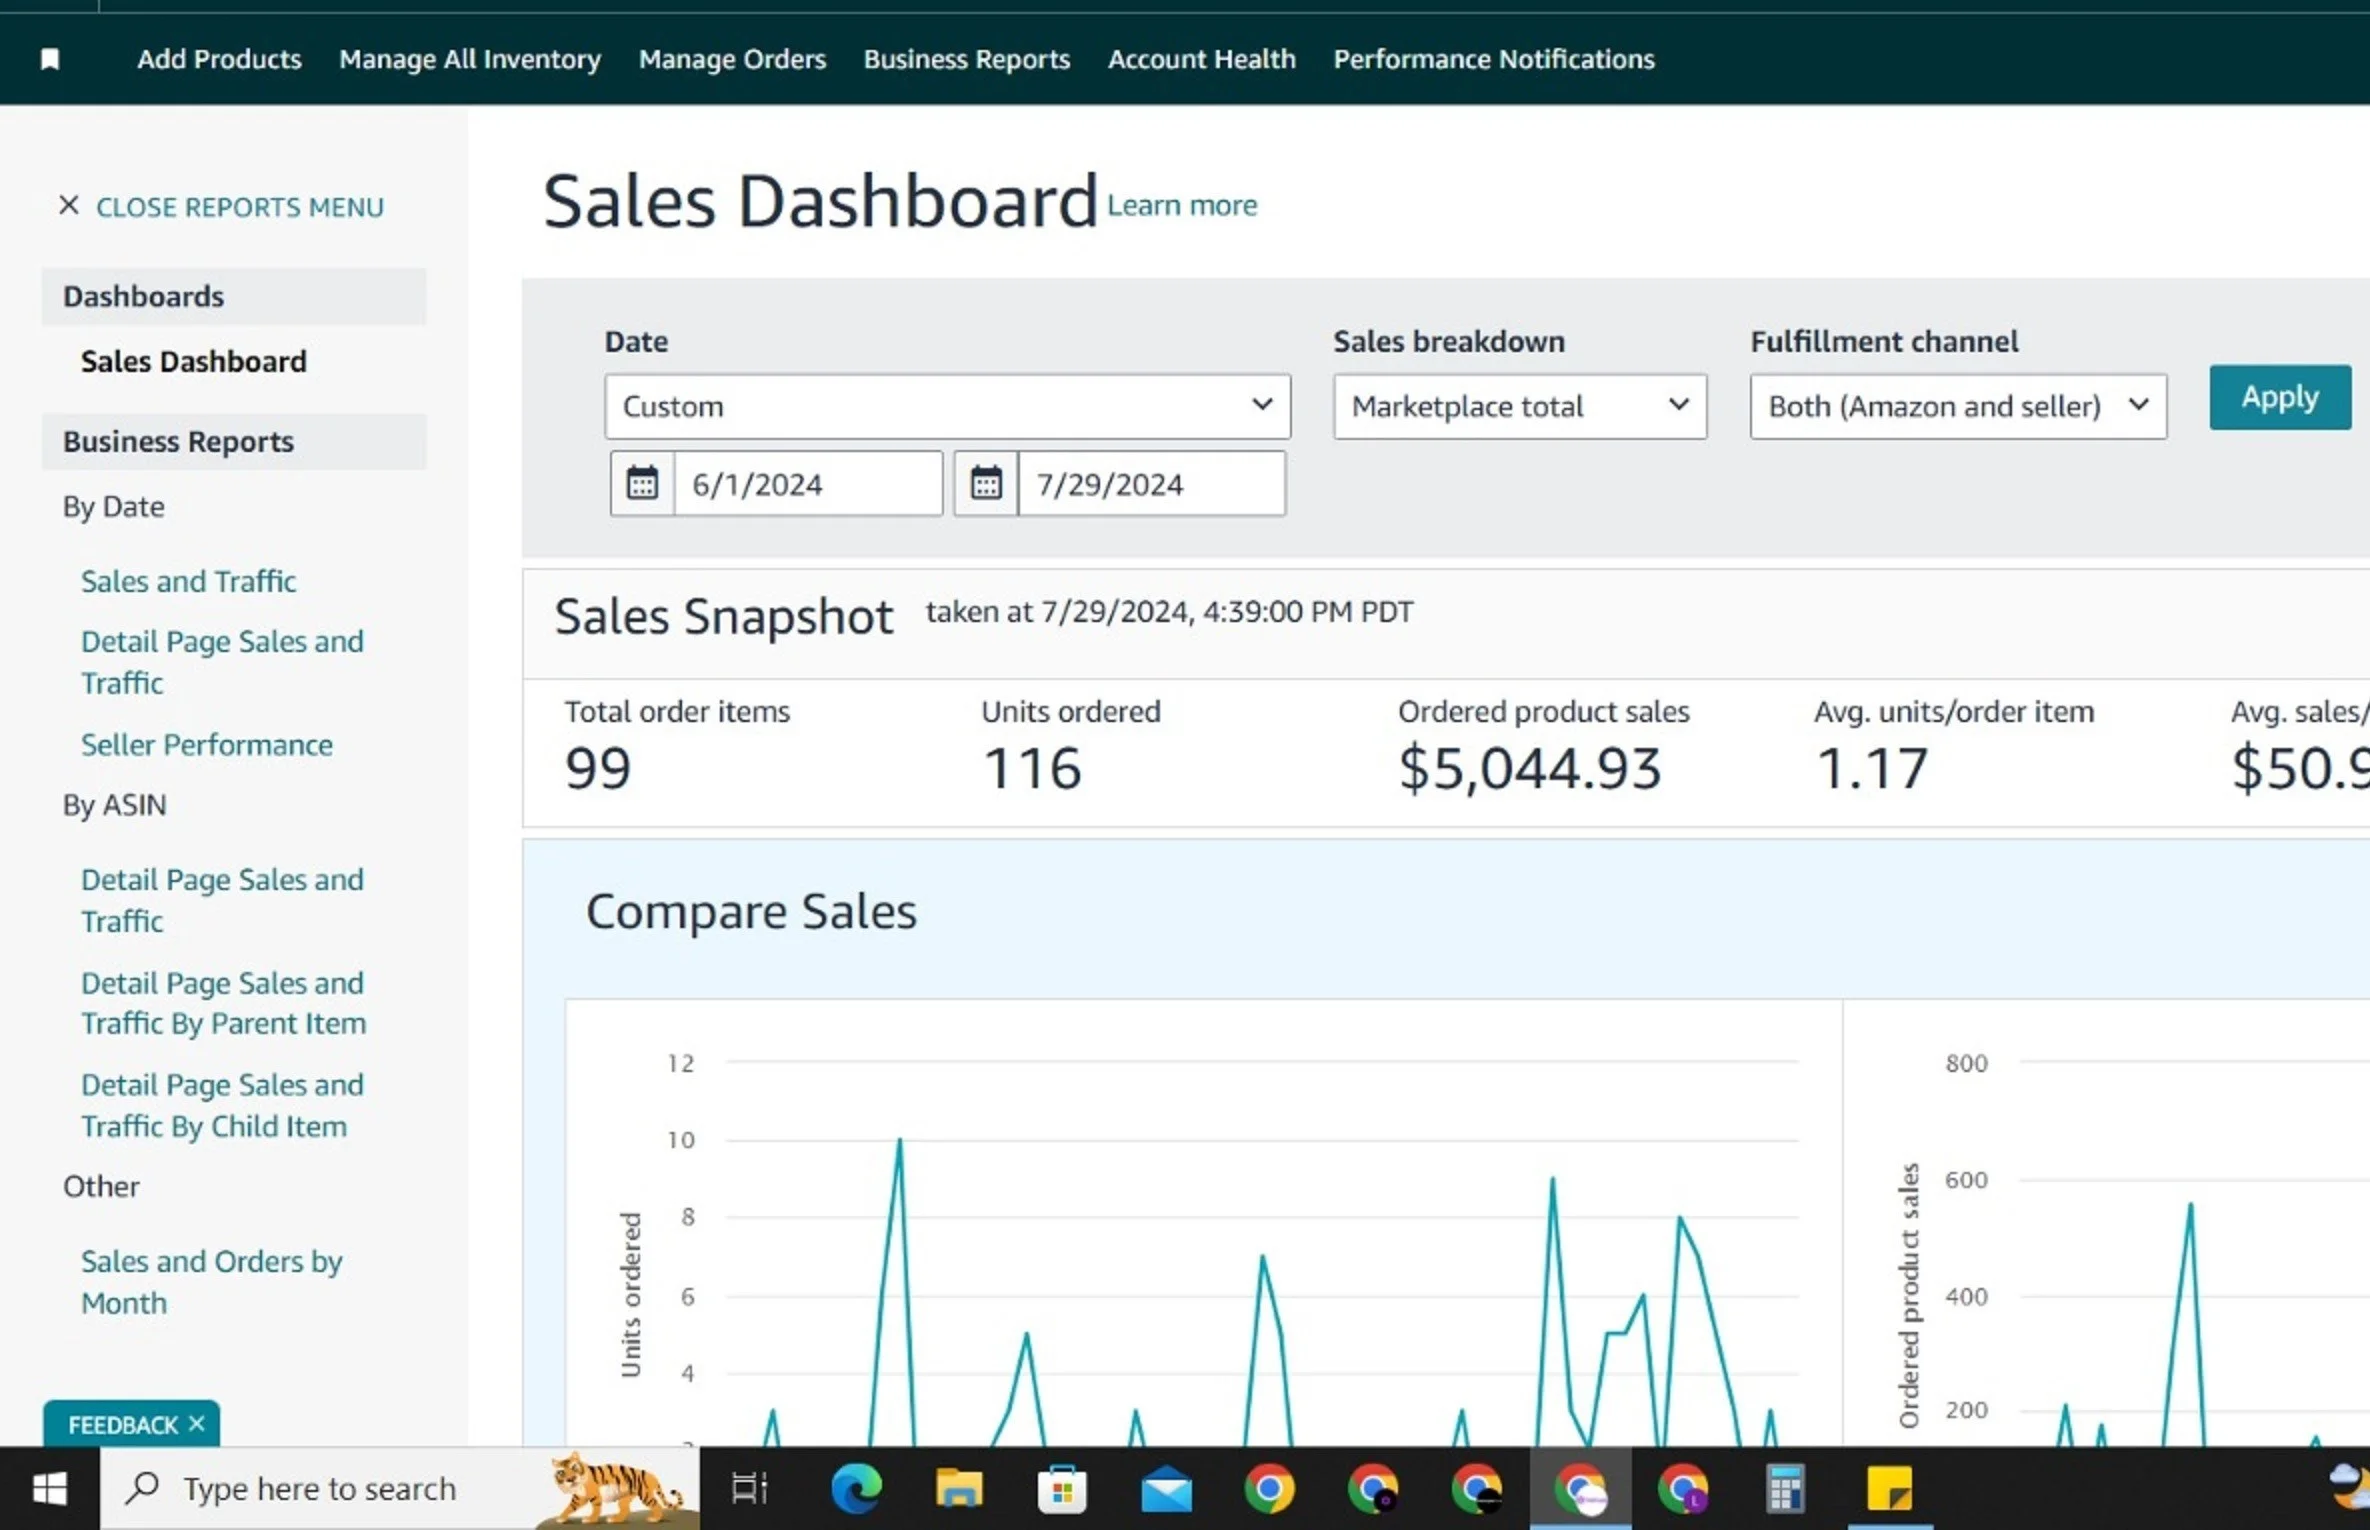
Task: Open the start date calendar icon
Action: click(642, 484)
